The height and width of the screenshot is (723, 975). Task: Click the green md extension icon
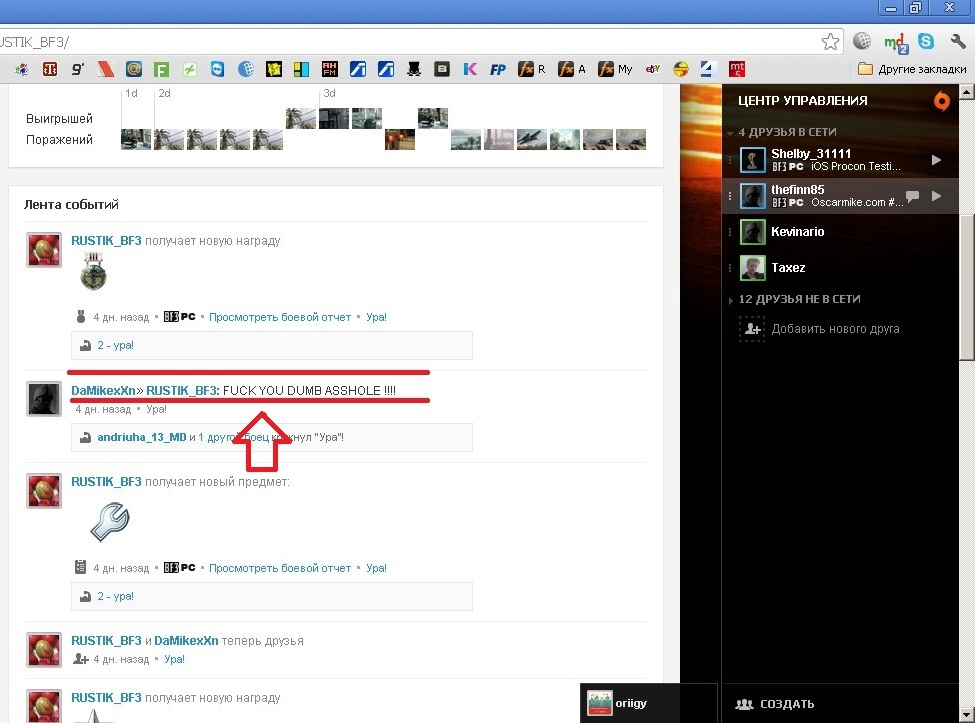895,42
